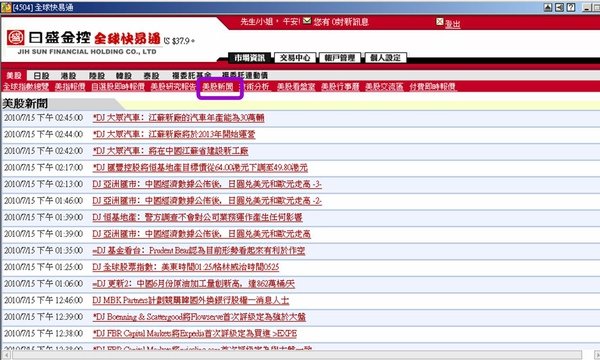
Task: Click the speaker icon in the title bar
Action: 559,7
